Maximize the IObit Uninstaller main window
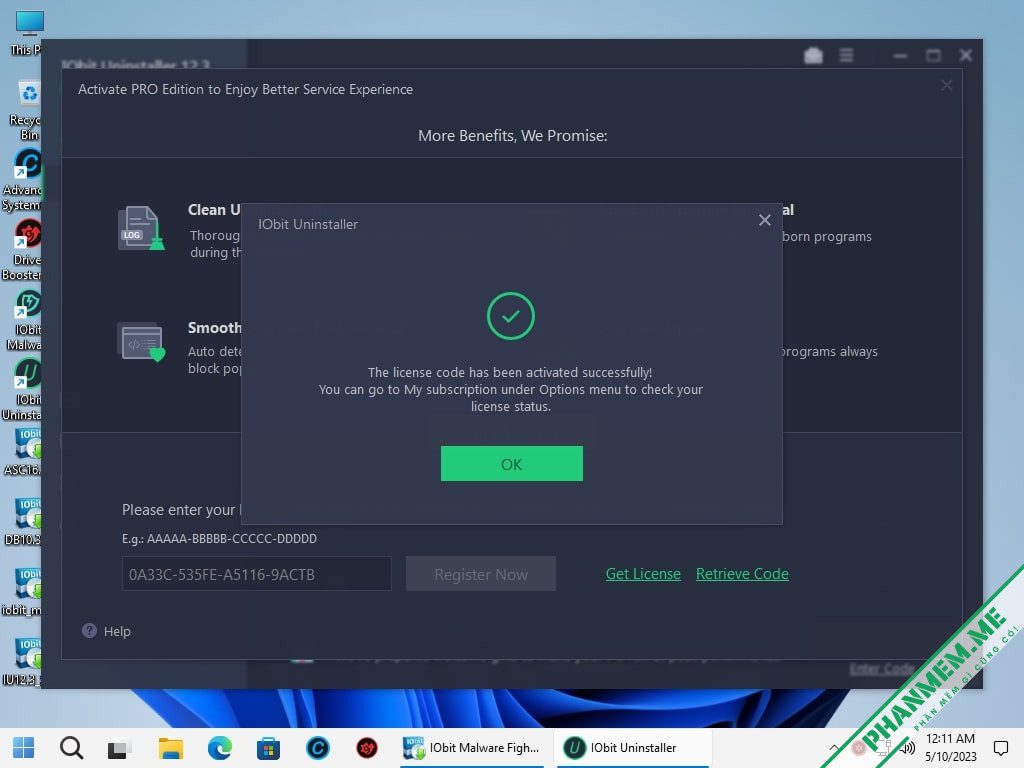Screen dimensions: 1024x768 click(934, 56)
